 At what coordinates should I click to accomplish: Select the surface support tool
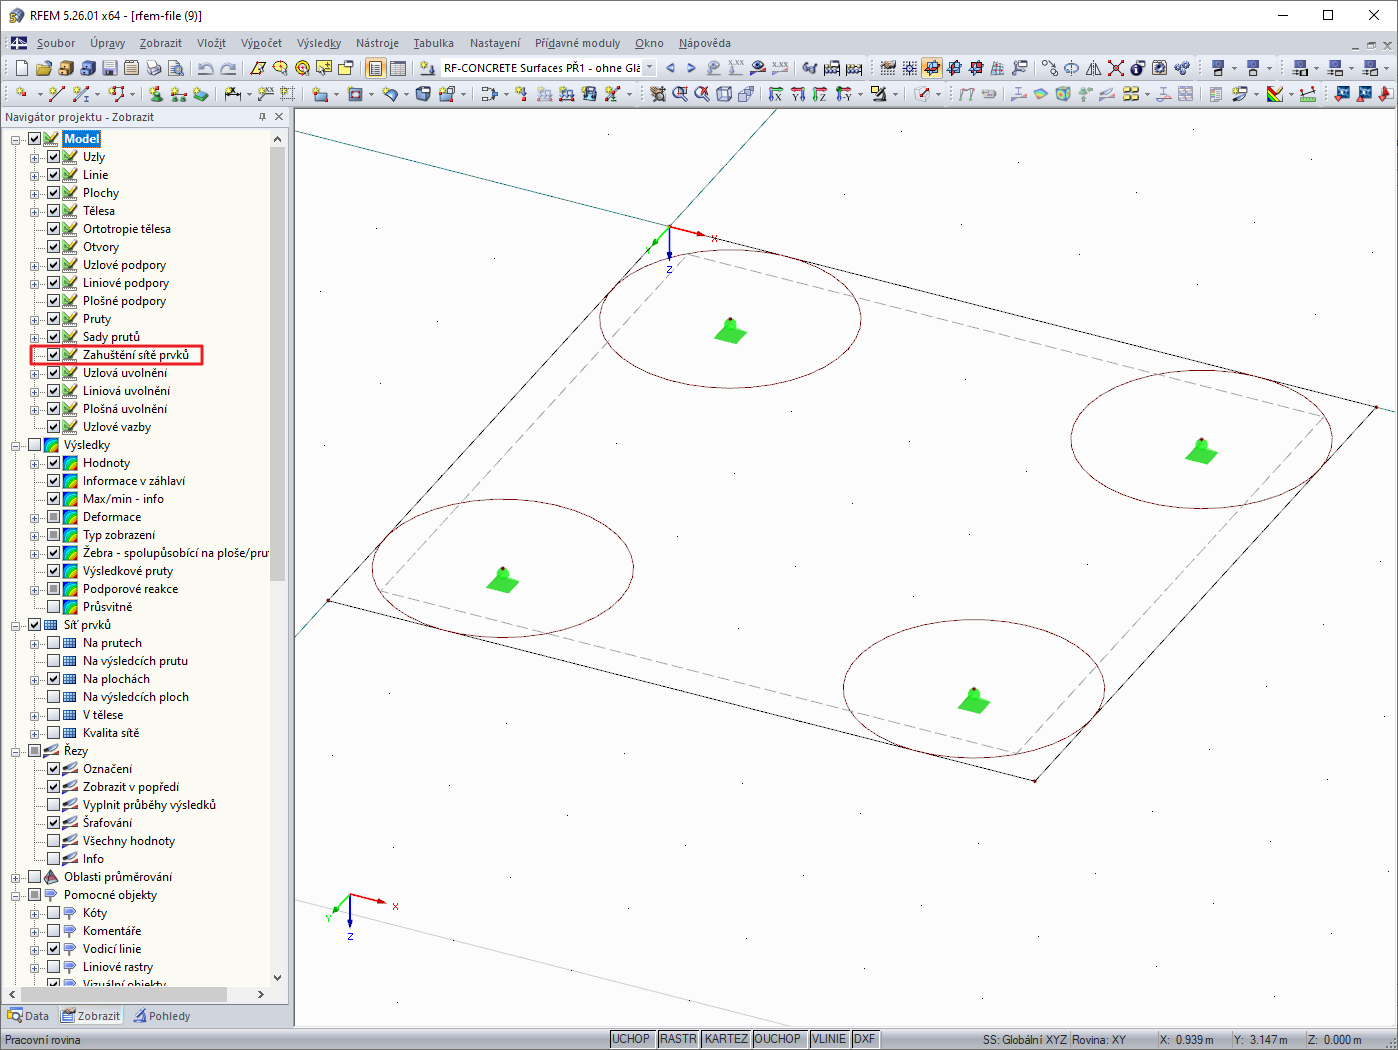tap(201, 94)
